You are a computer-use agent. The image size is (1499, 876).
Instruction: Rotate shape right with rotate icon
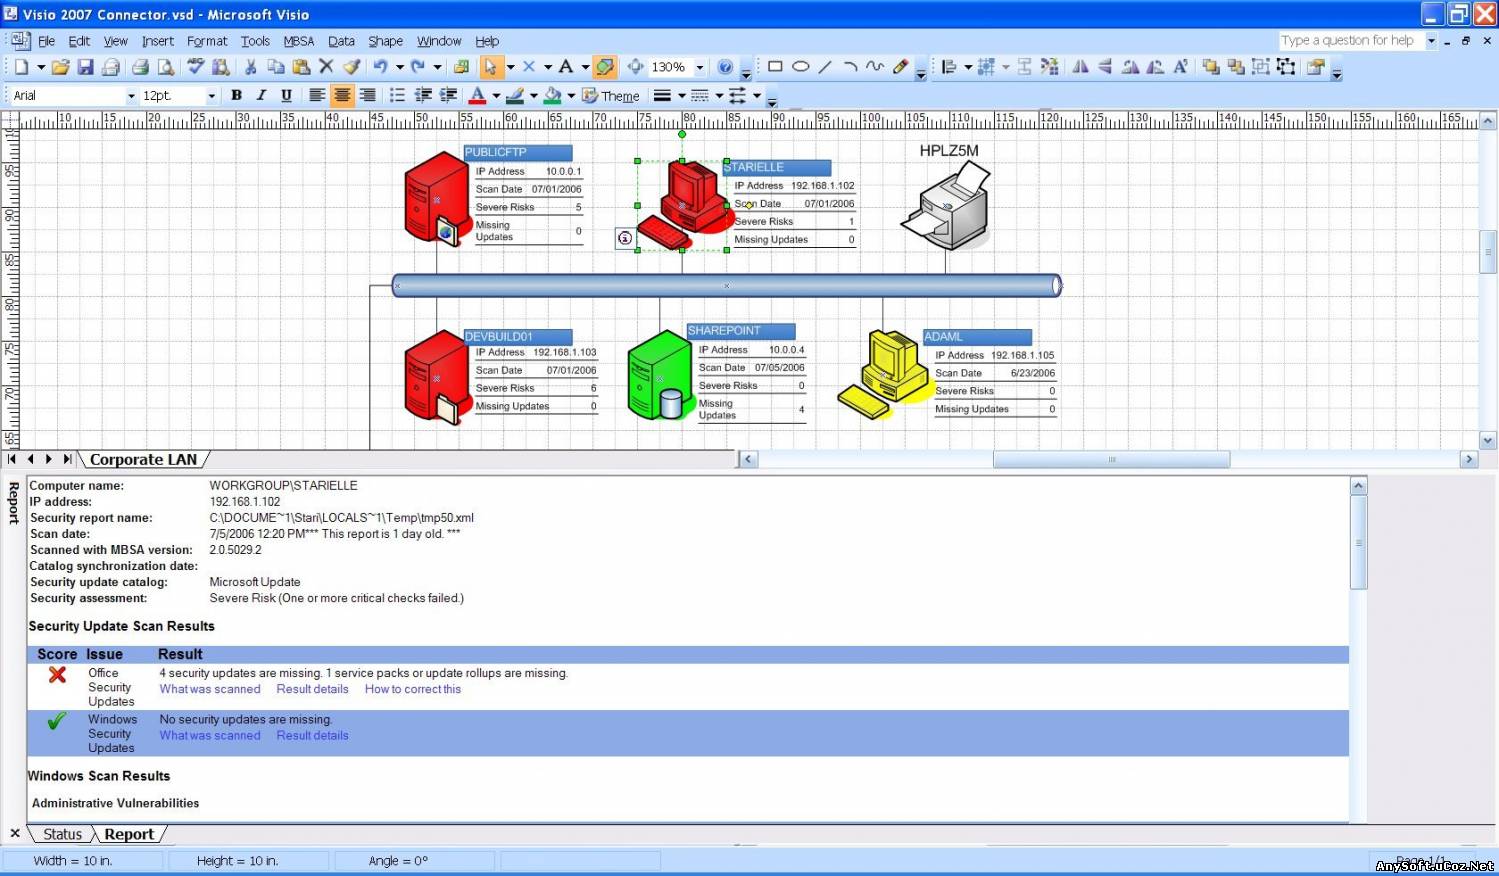pos(1131,67)
